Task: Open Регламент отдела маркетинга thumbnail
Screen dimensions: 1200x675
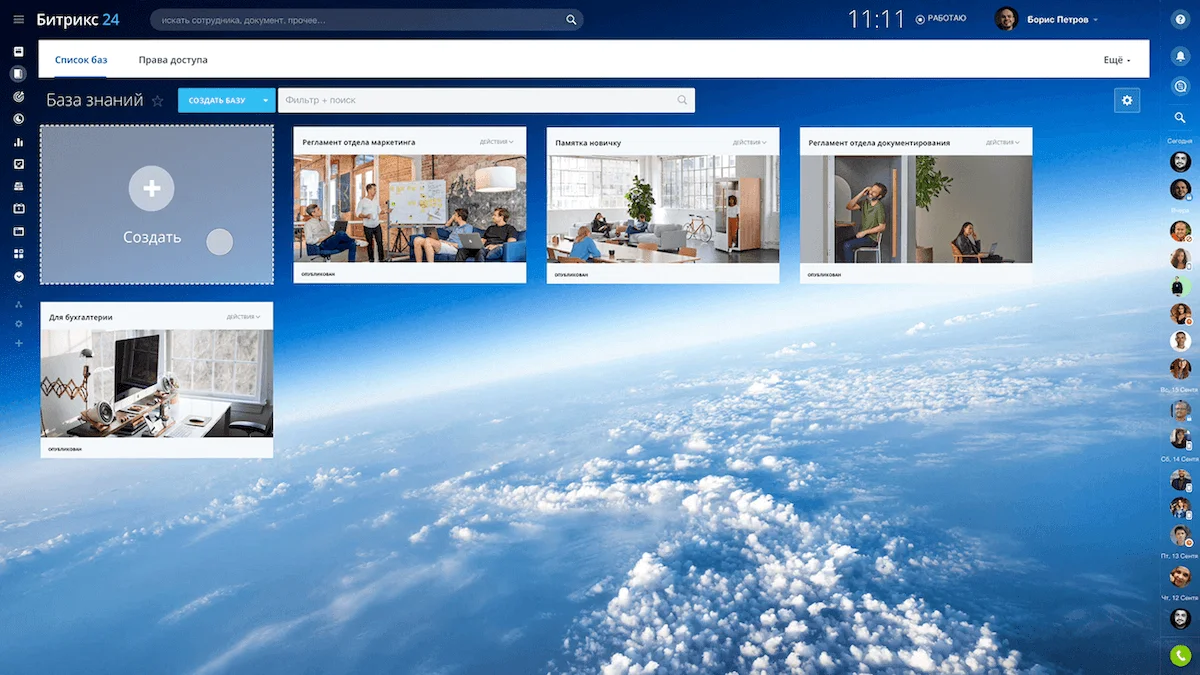Action: click(x=409, y=208)
